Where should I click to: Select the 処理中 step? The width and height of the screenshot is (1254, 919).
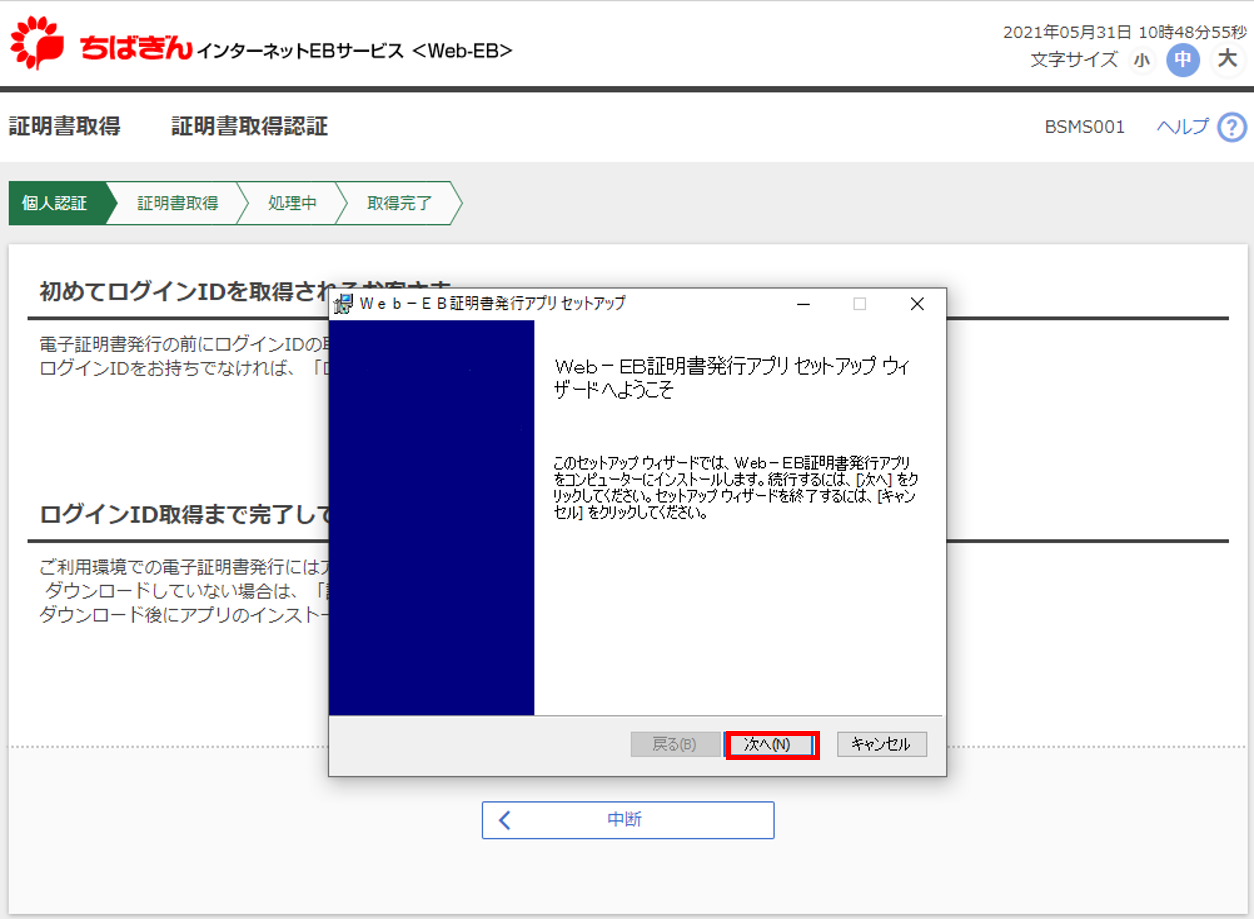click(292, 203)
